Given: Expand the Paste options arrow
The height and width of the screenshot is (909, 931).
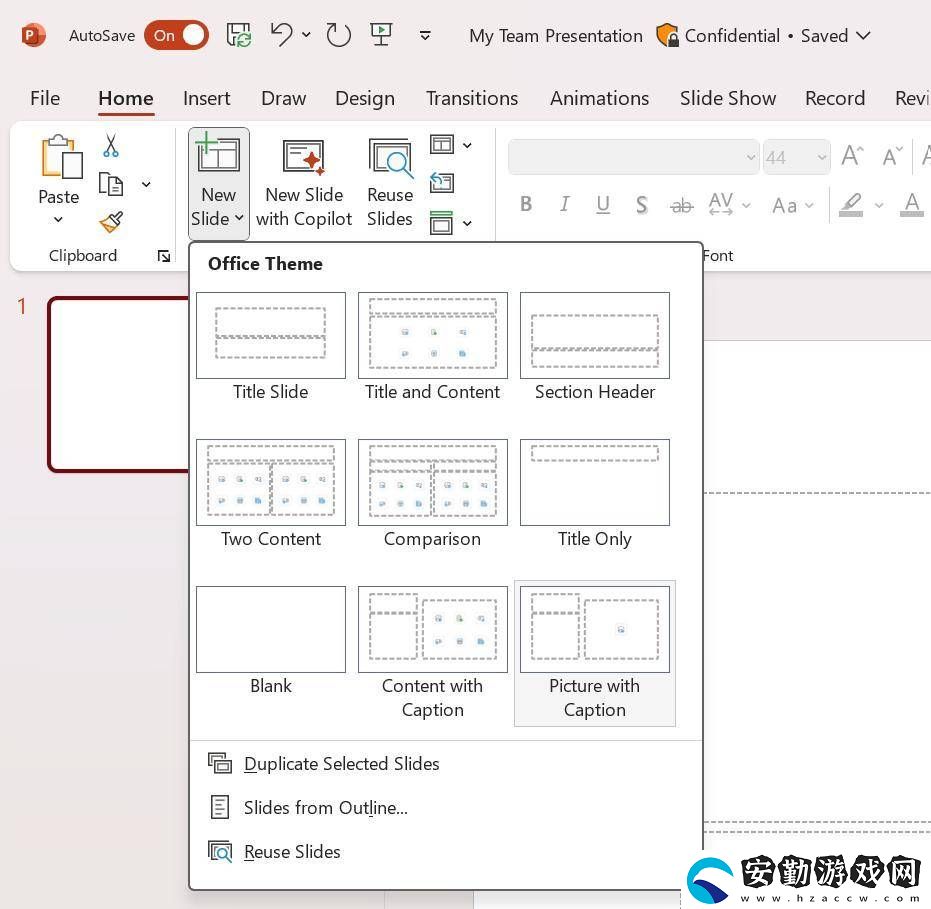Looking at the screenshot, I should (x=58, y=220).
